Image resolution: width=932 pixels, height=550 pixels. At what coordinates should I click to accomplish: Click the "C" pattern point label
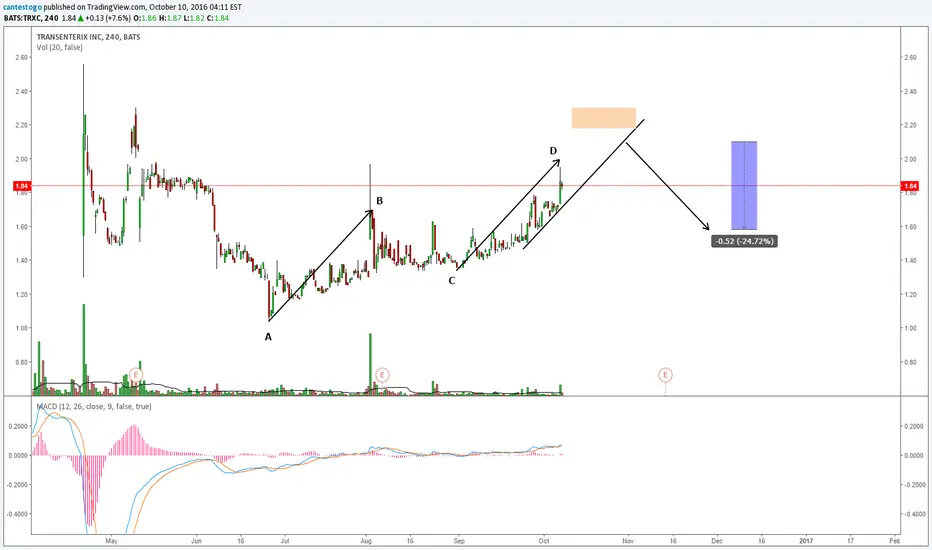click(x=452, y=281)
